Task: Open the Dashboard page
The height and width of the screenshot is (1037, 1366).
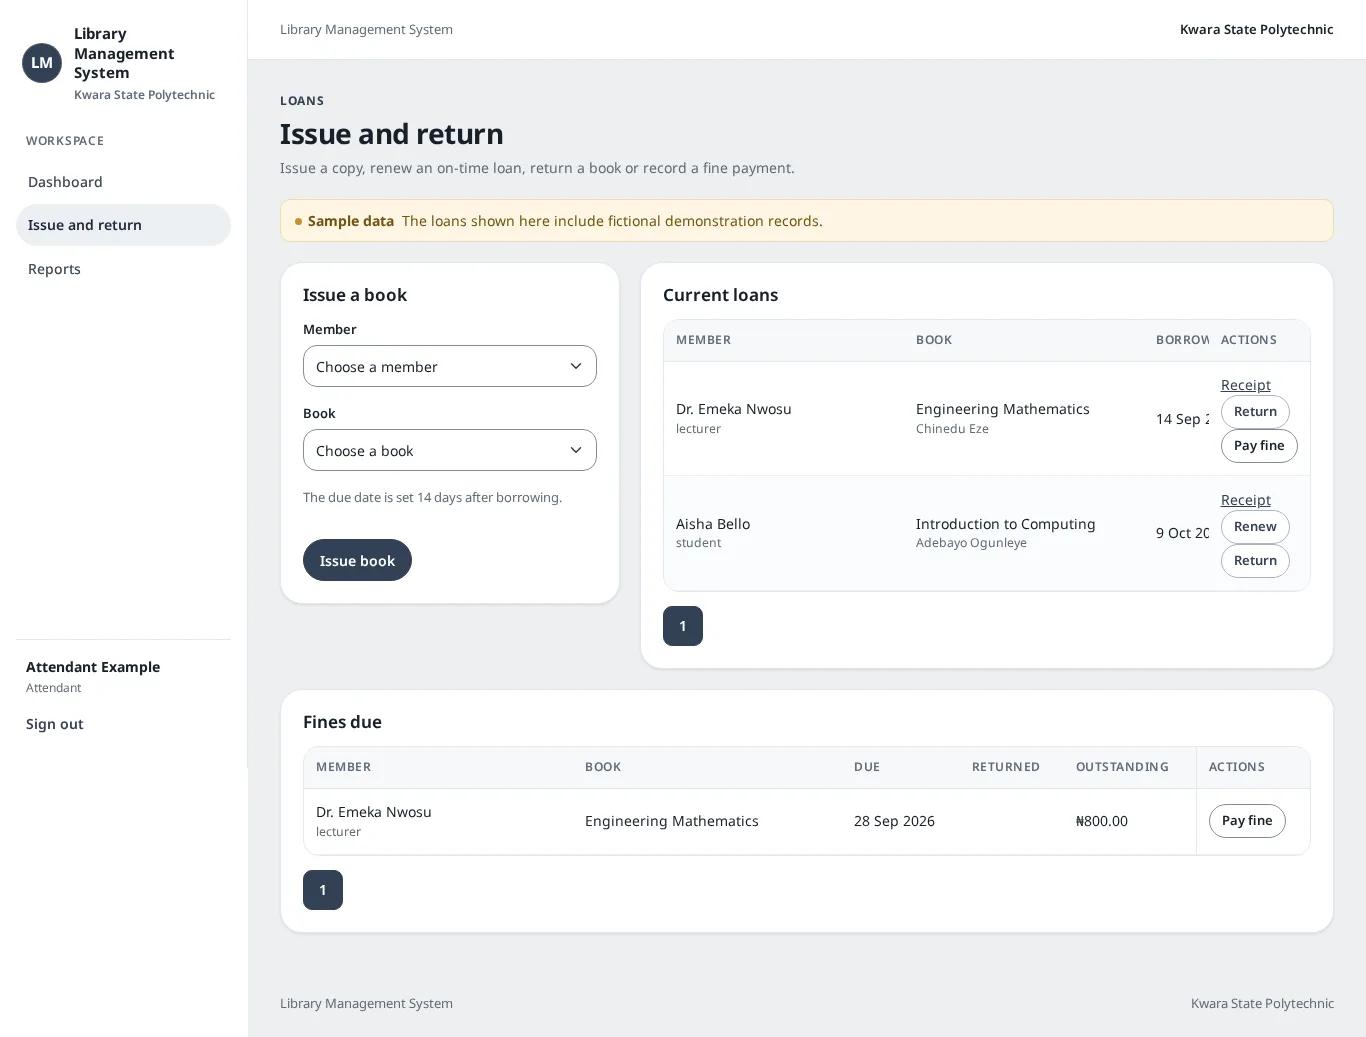Action: click(x=123, y=182)
